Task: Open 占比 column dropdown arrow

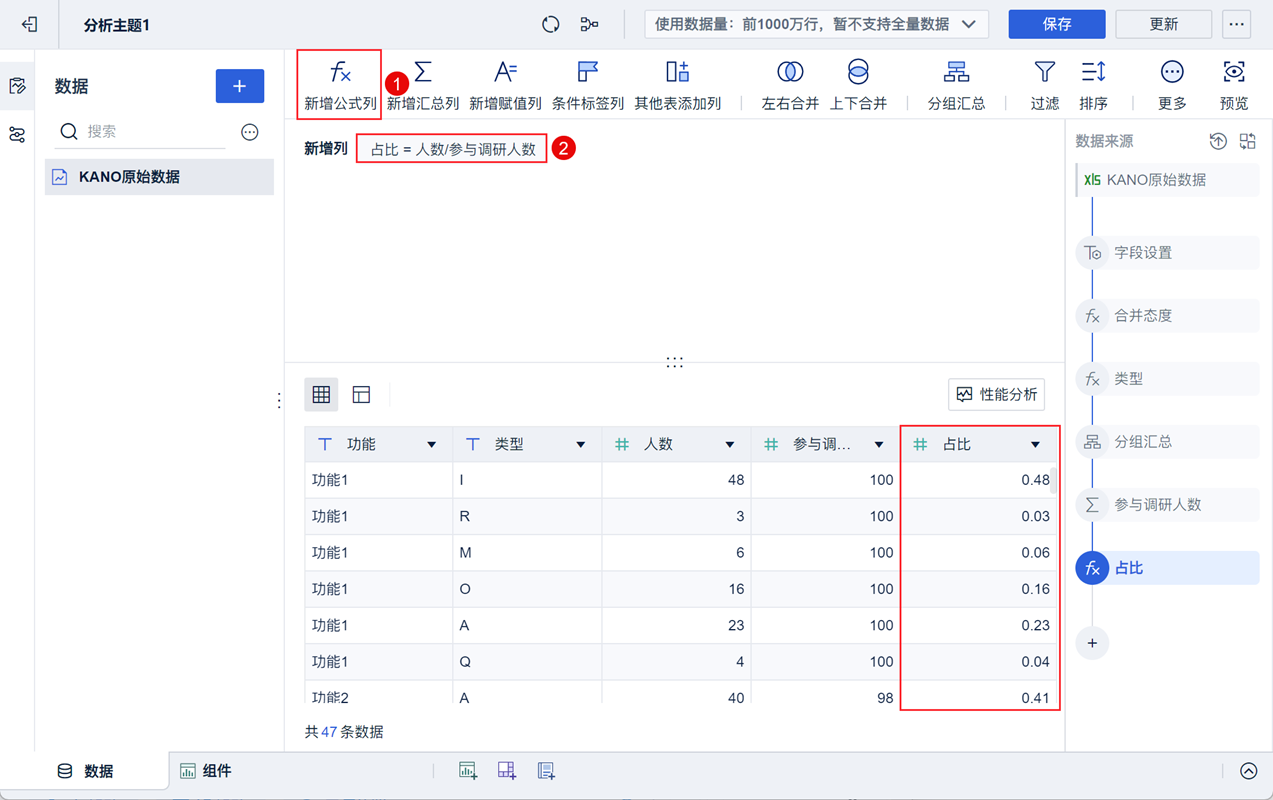Action: (x=1036, y=445)
